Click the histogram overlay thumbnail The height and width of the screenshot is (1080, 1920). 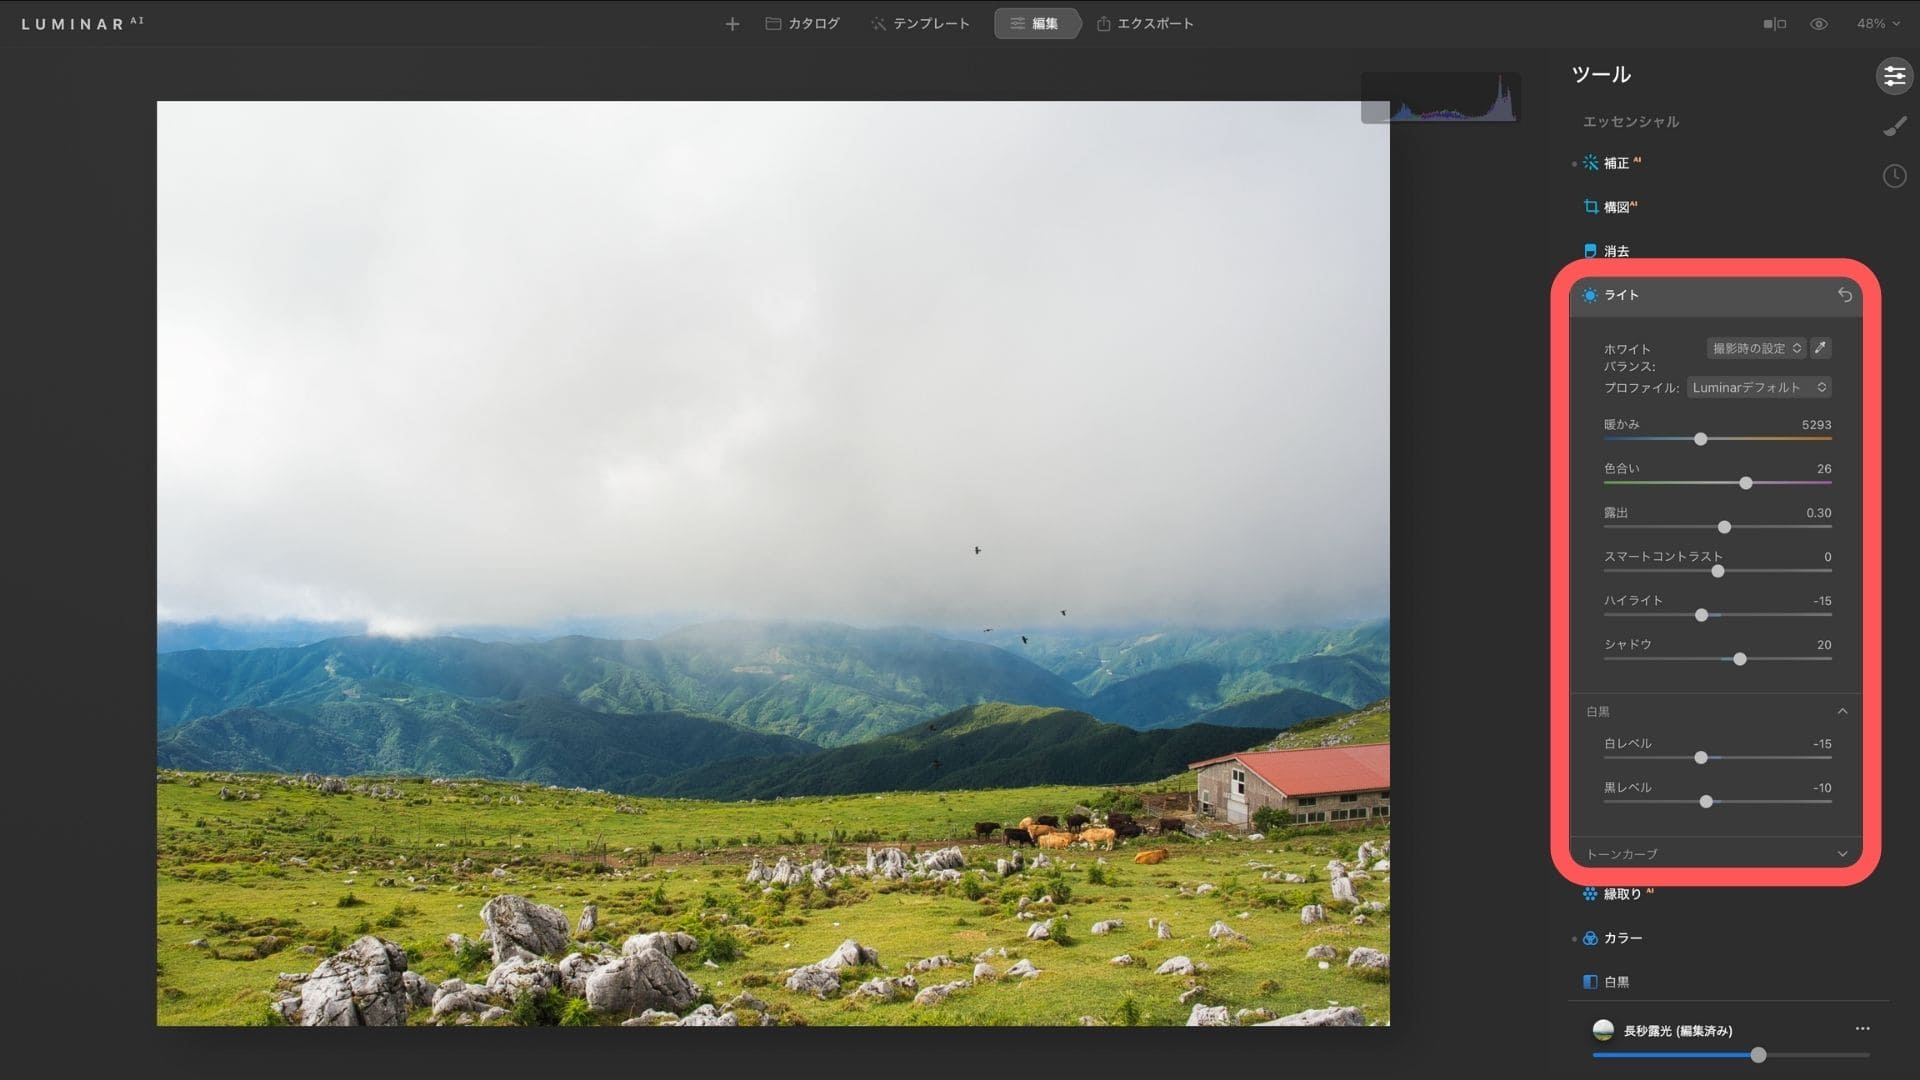1440,98
